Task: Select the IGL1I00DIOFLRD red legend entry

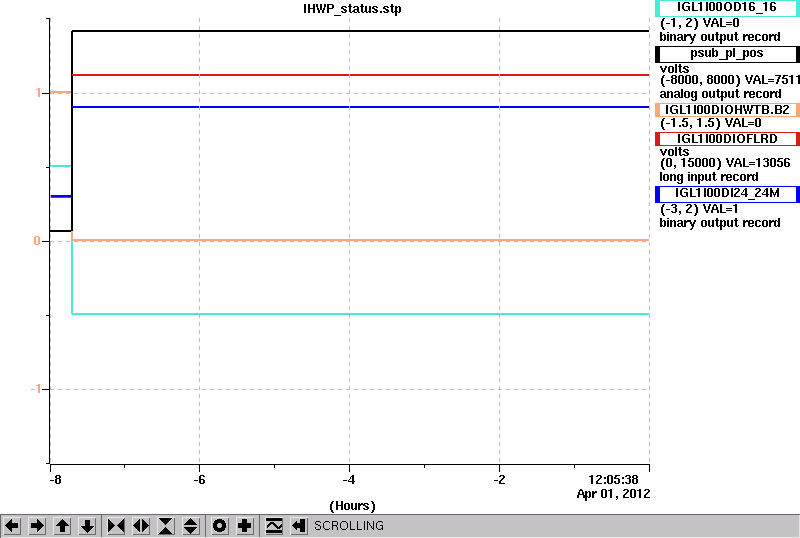Action: tap(727, 139)
